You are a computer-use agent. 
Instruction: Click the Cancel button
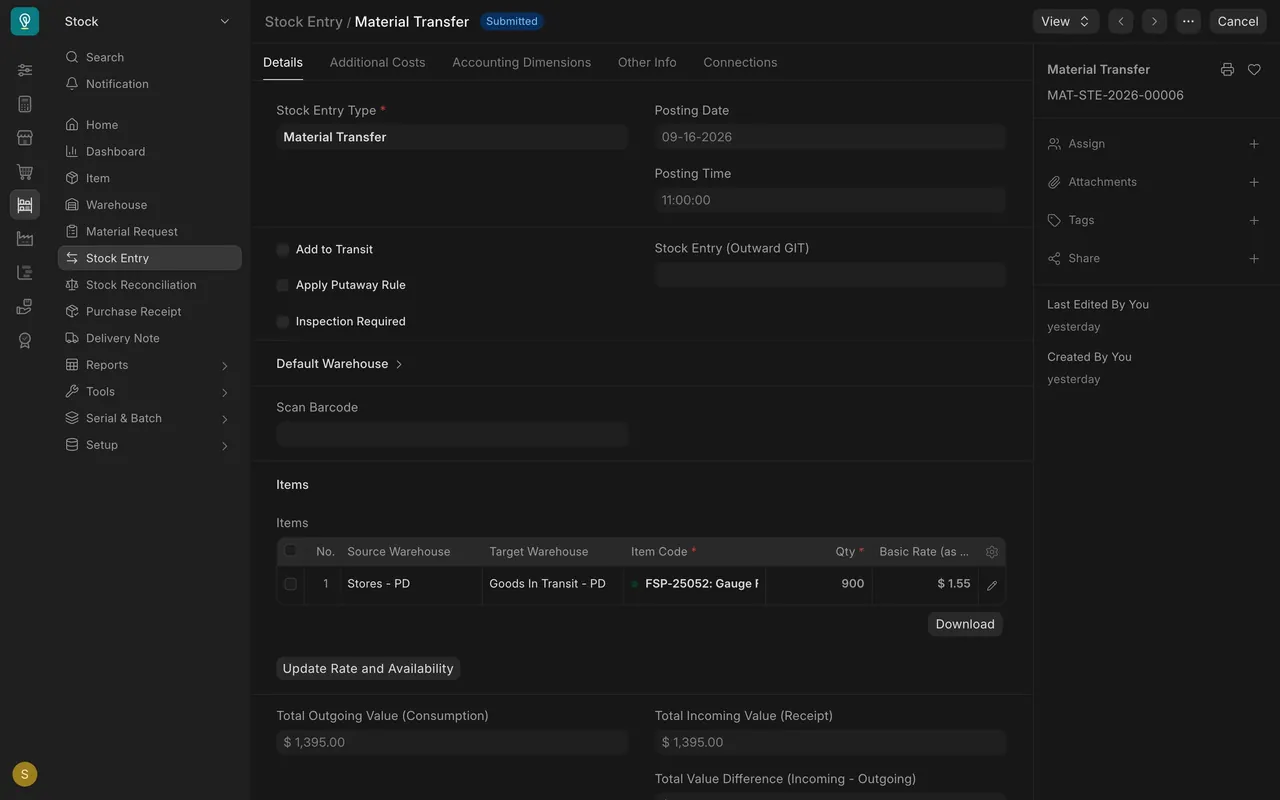click(x=1238, y=21)
